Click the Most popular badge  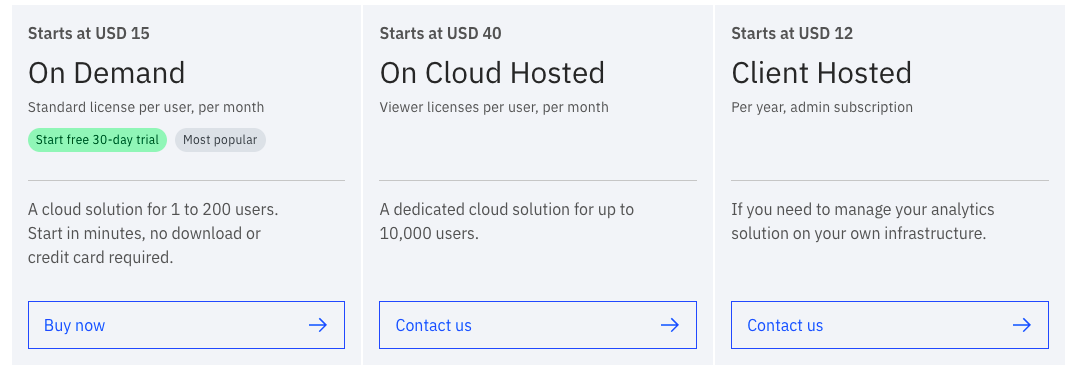click(220, 140)
